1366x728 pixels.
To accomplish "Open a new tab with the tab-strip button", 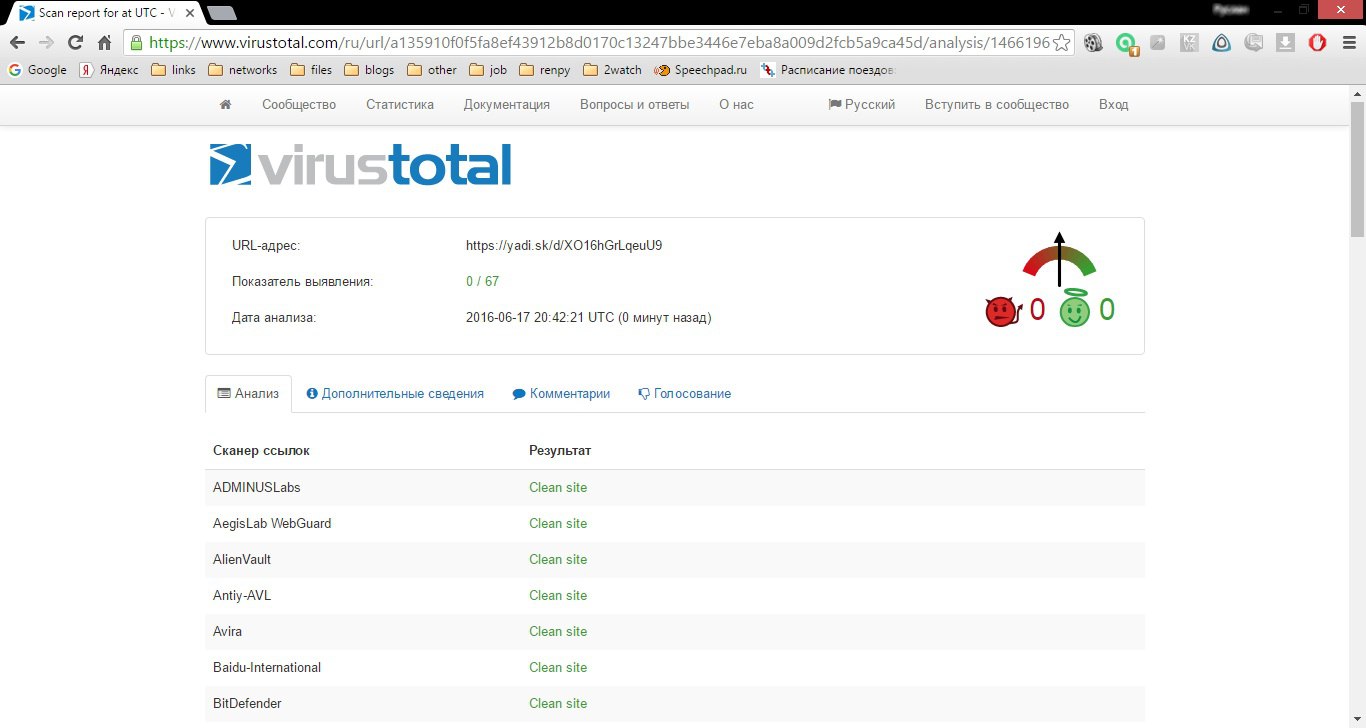I will pyautogui.click(x=222, y=13).
